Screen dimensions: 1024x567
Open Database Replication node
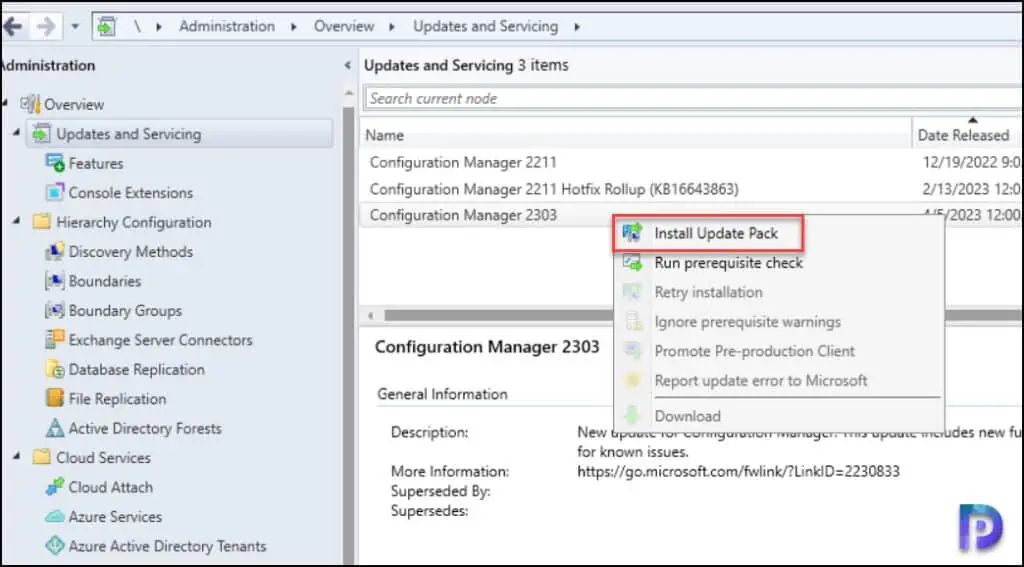click(136, 370)
